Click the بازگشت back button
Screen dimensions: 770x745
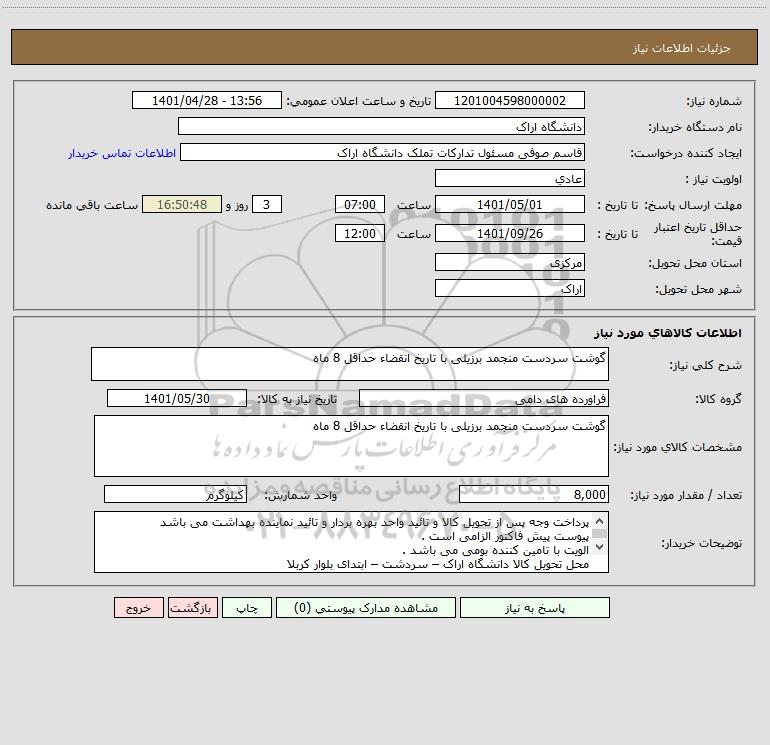pos(192,608)
